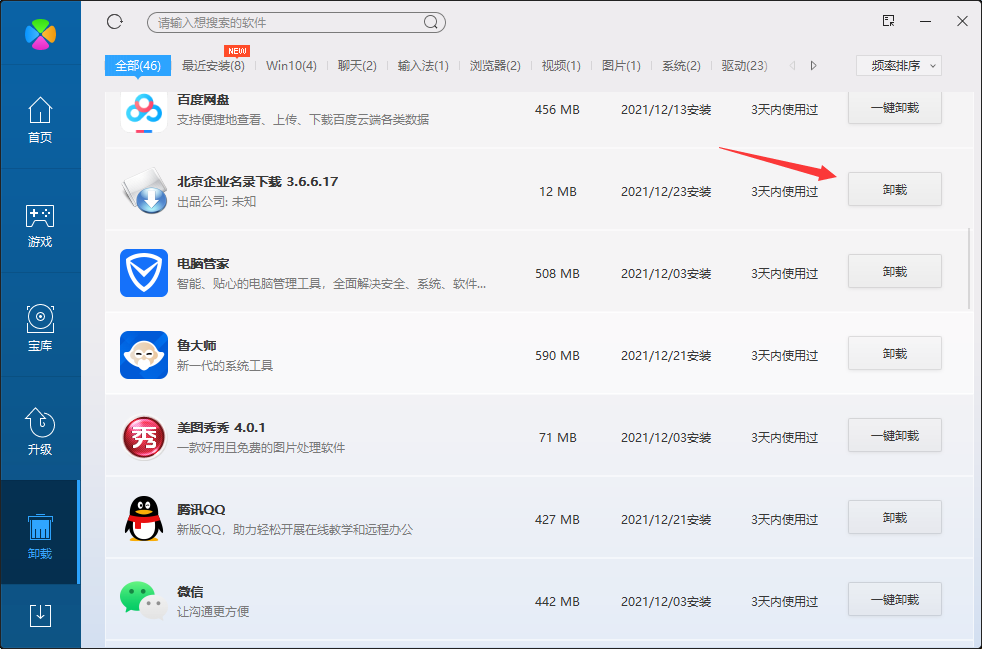Minimize the software manager window
982x649 pixels.
pyautogui.click(x=926, y=21)
